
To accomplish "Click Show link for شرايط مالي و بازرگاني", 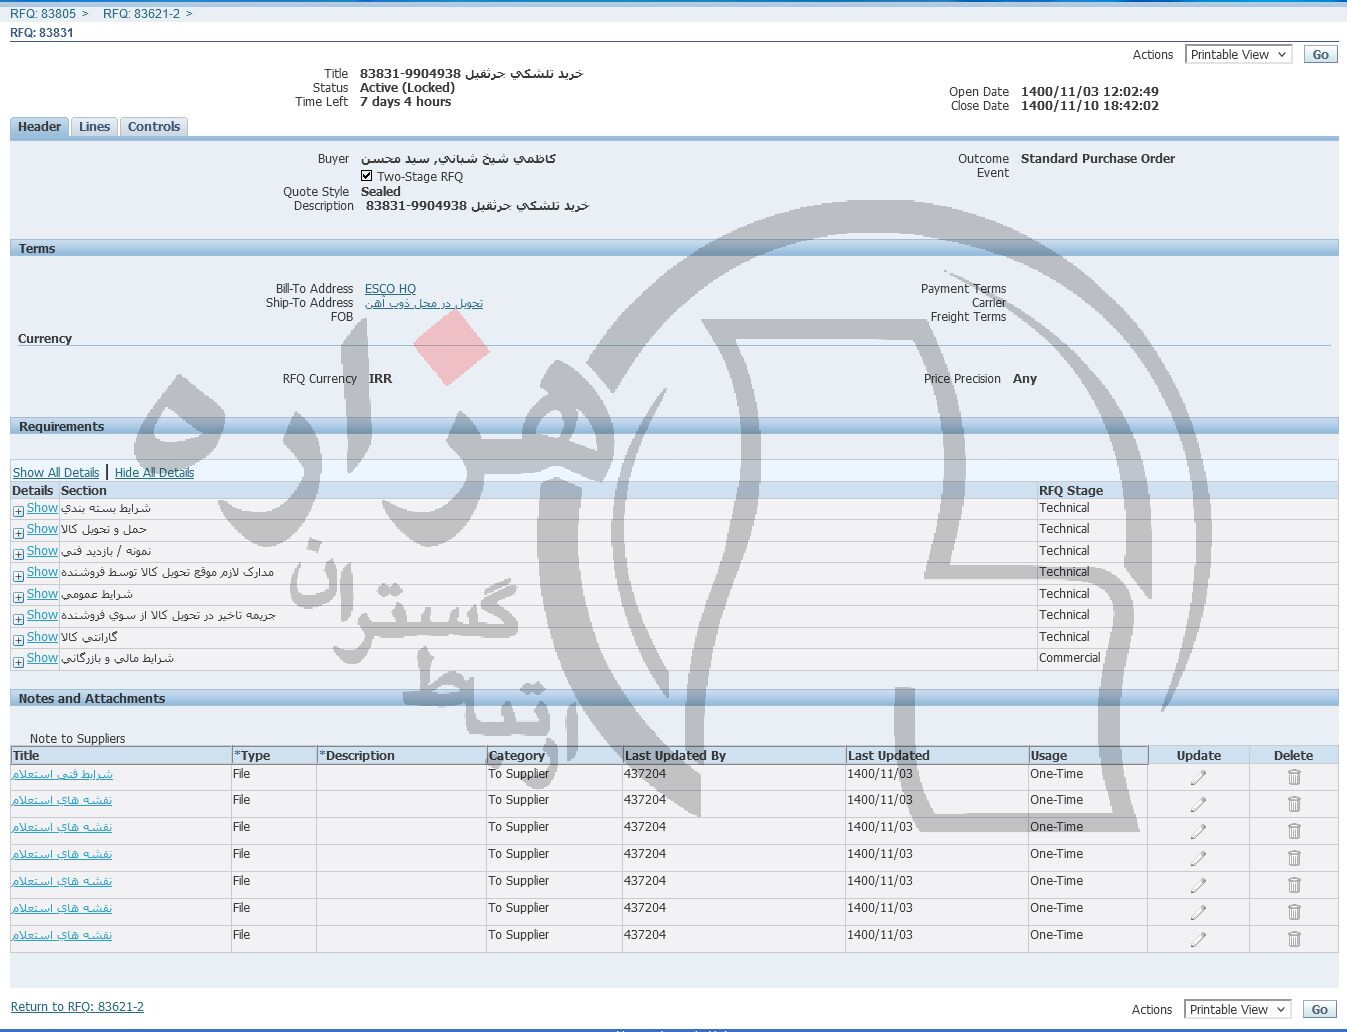I will click(42, 658).
